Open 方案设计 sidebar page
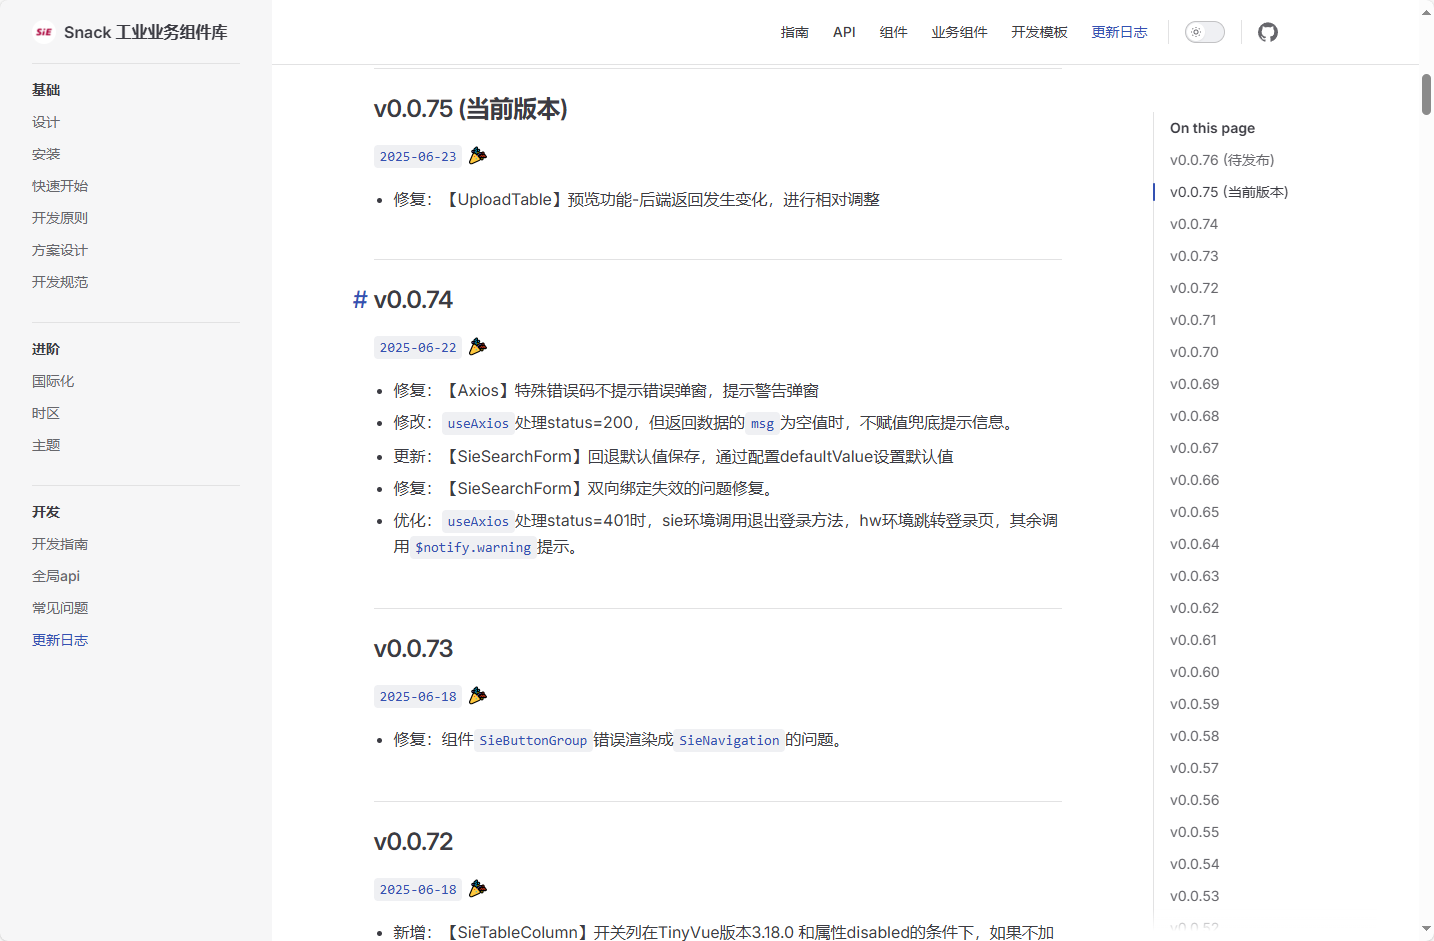The image size is (1434, 941). 60,250
